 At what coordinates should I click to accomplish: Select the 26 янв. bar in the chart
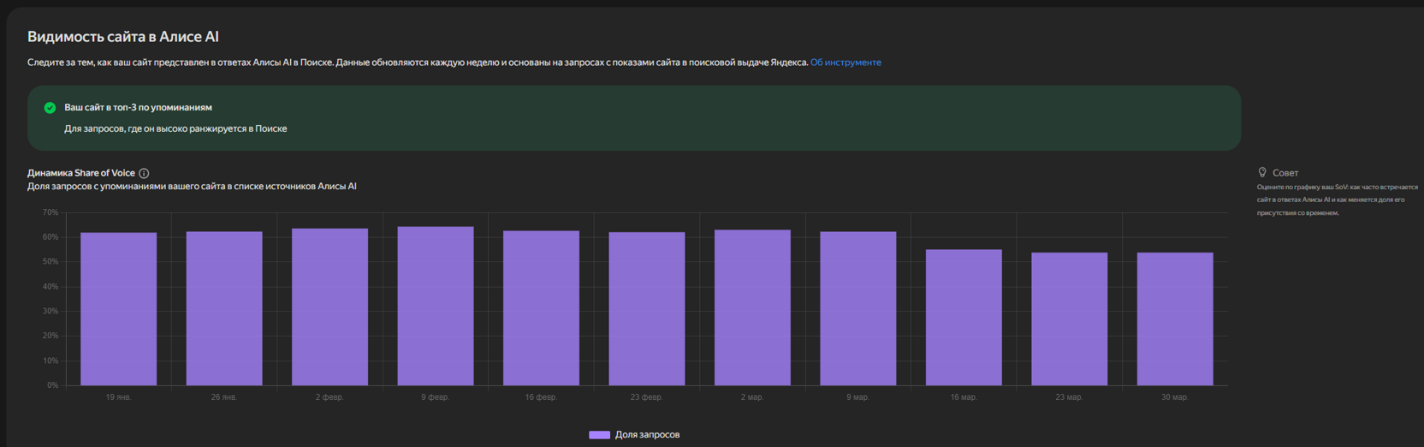pyautogui.click(x=224, y=309)
